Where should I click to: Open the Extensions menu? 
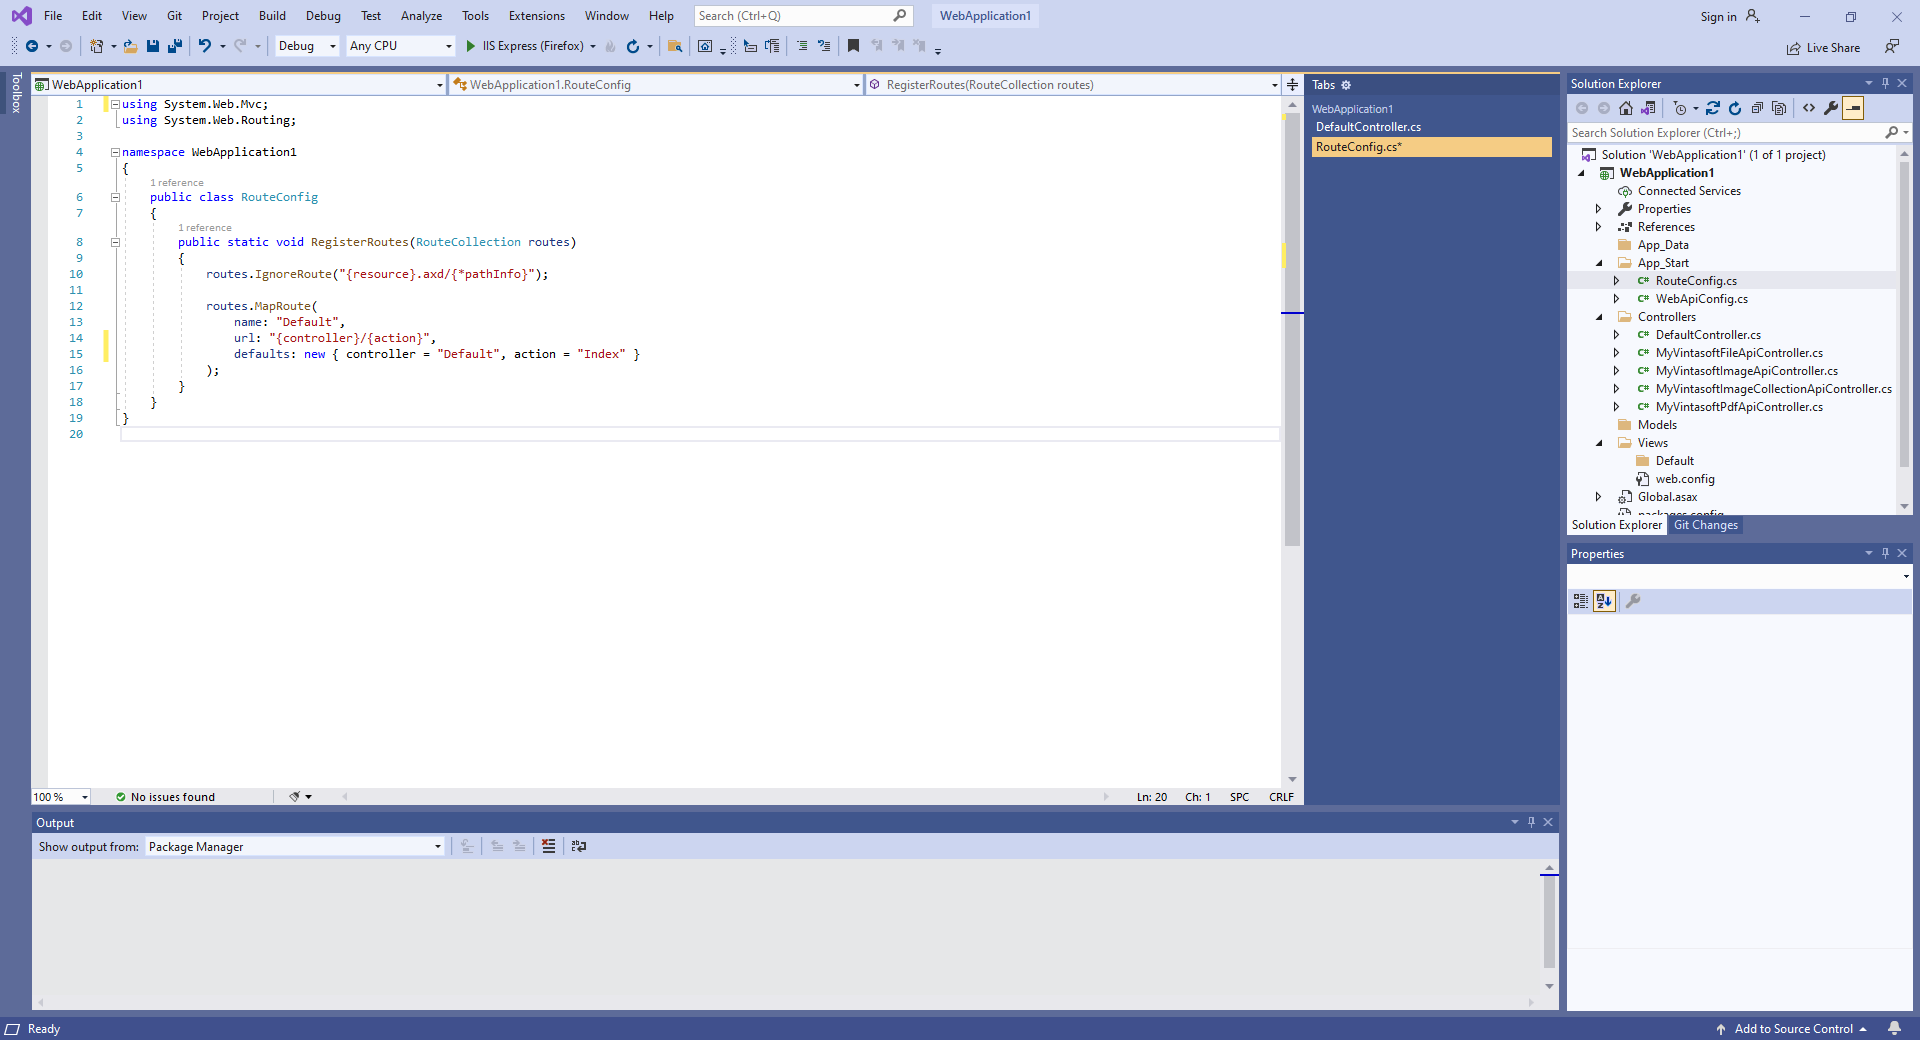click(x=537, y=16)
